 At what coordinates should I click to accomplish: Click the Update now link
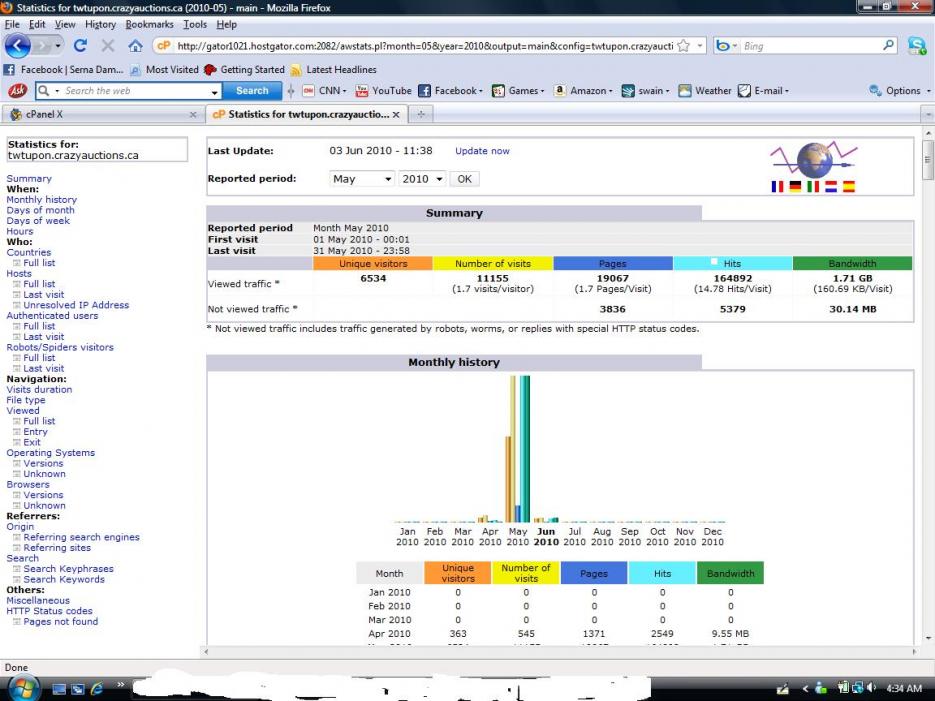[482, 151]
